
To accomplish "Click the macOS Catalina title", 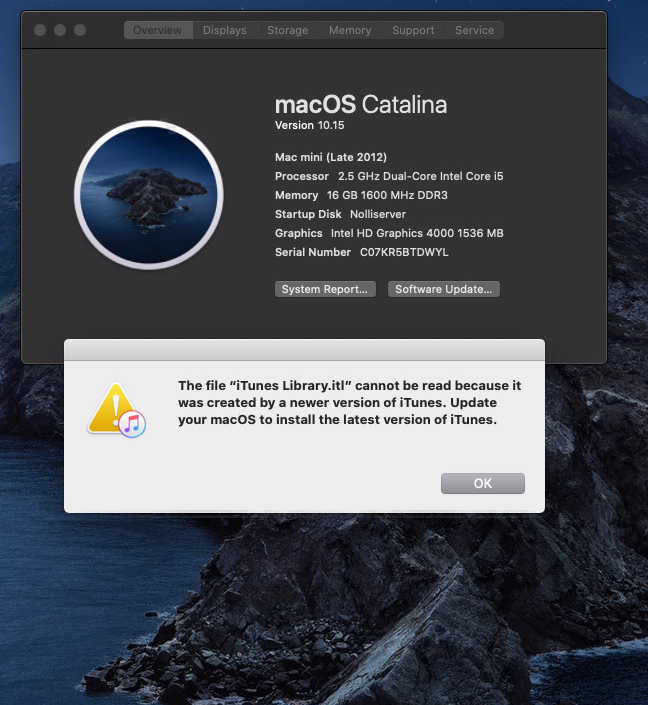I will coord(361,104).
